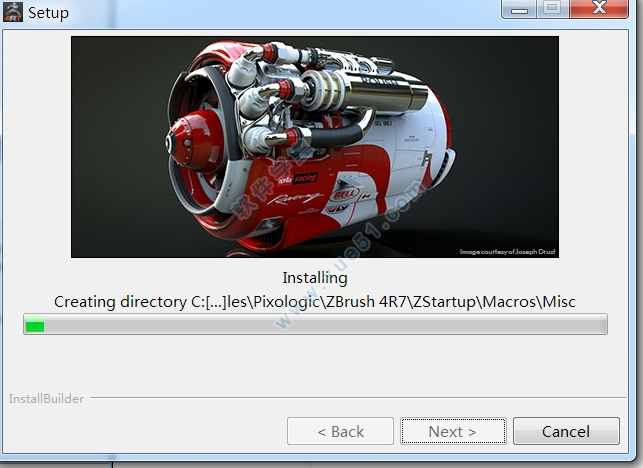Click the jet engine splash image

pyautogui.click(x=314, y=147)
